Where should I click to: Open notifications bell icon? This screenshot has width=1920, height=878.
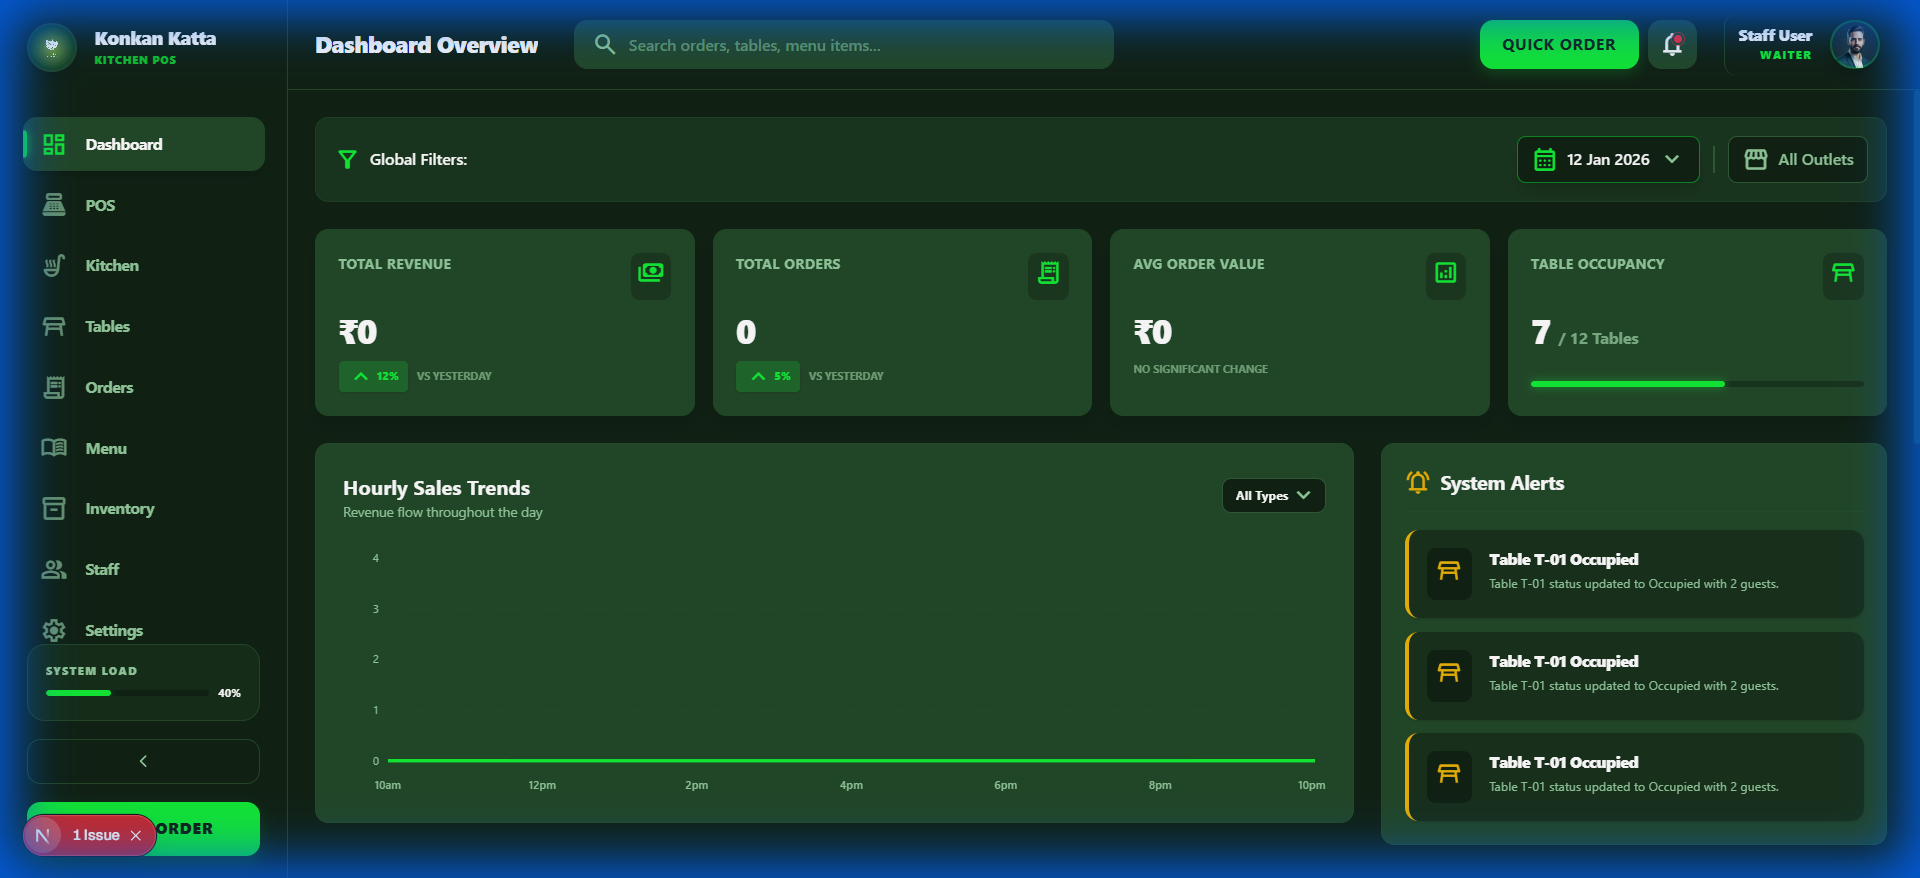click(1672, 45)
